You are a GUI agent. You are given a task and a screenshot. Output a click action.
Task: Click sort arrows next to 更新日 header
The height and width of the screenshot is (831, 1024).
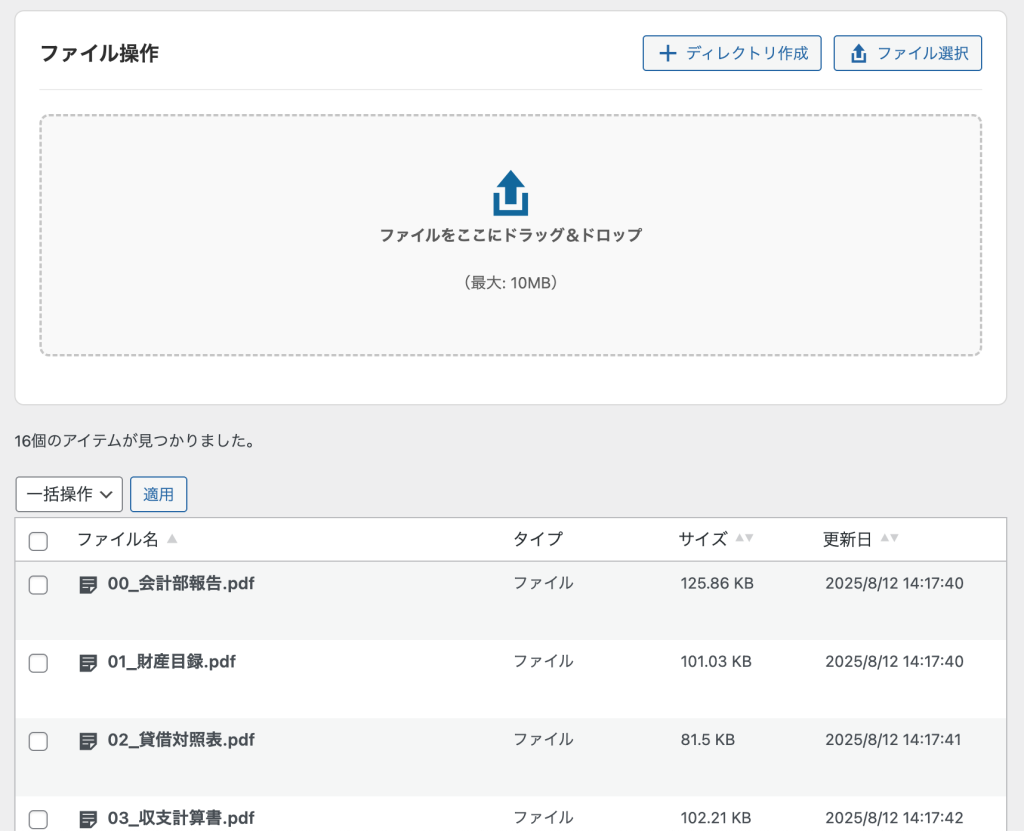point(889,539)
